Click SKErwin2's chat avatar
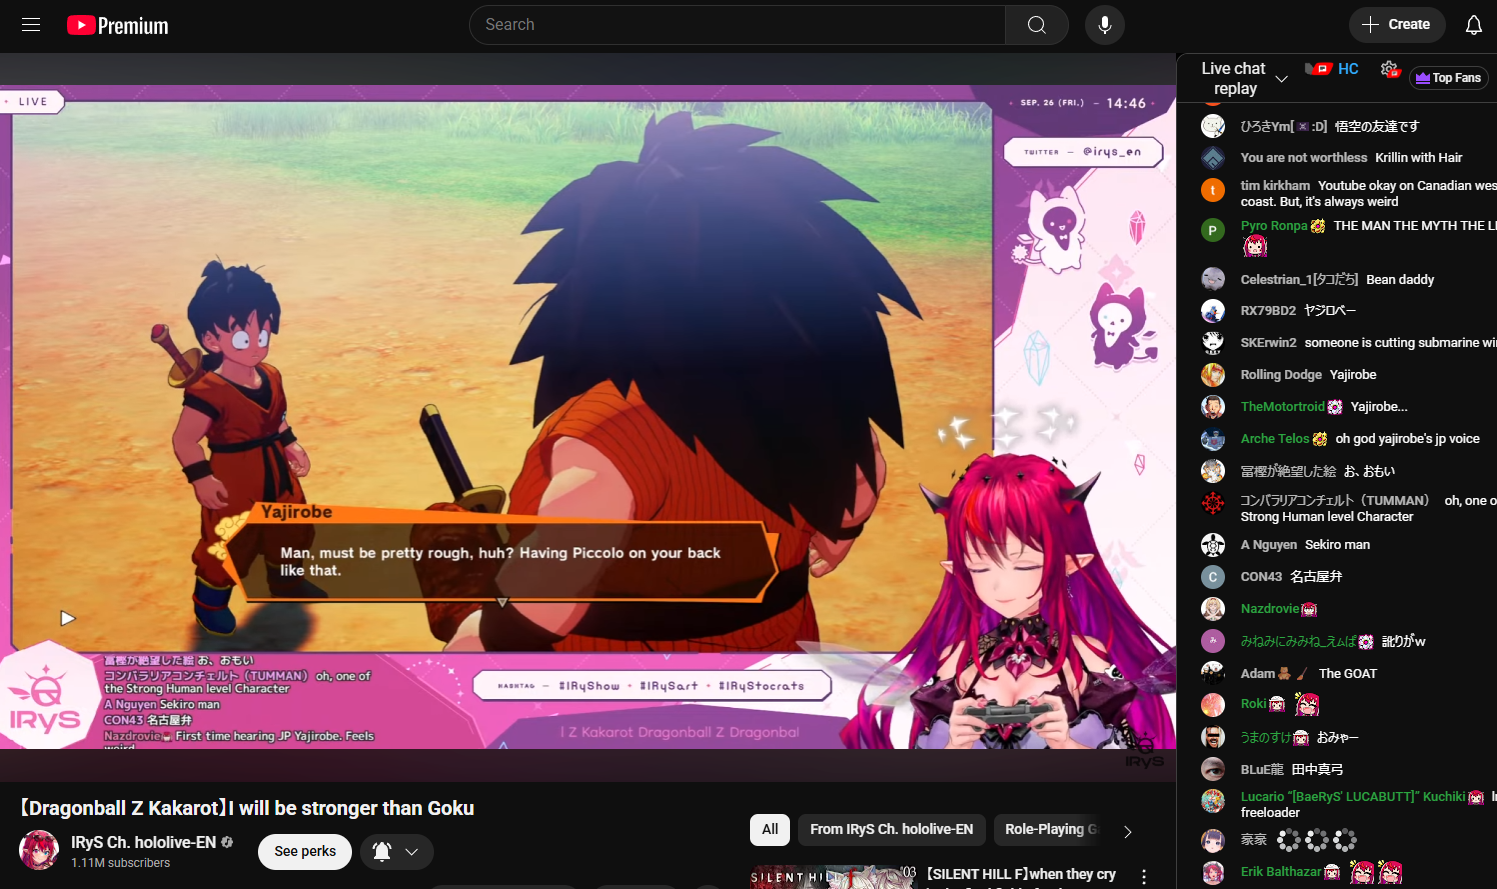 point(1213,343)
